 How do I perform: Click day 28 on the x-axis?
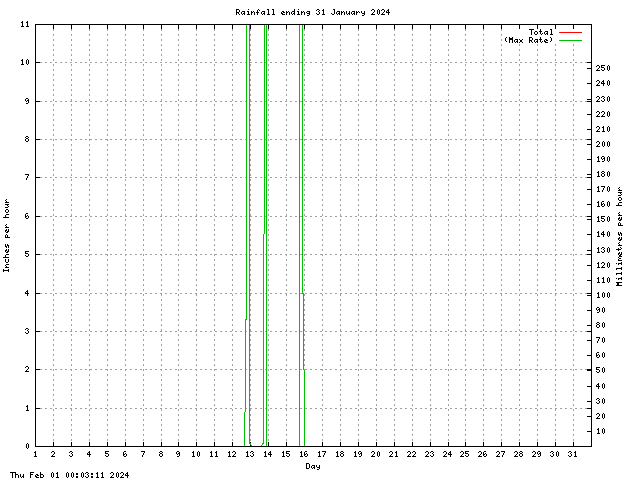[x=519, y=454]
